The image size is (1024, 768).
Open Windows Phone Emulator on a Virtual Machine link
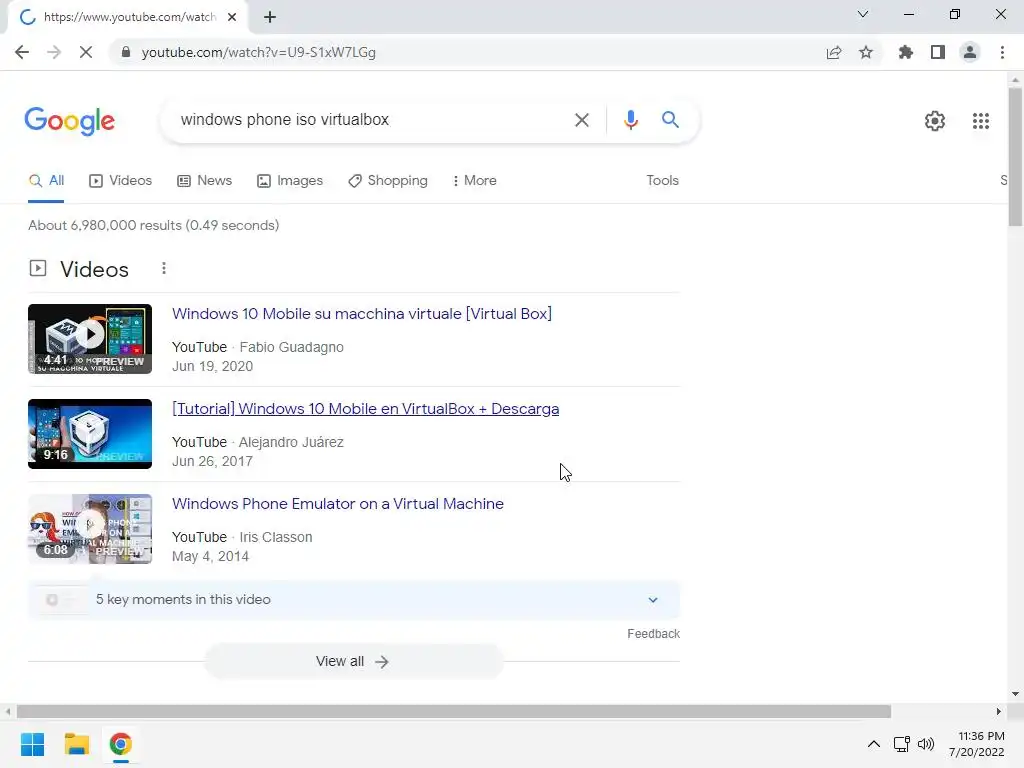(x=338, y=504)
